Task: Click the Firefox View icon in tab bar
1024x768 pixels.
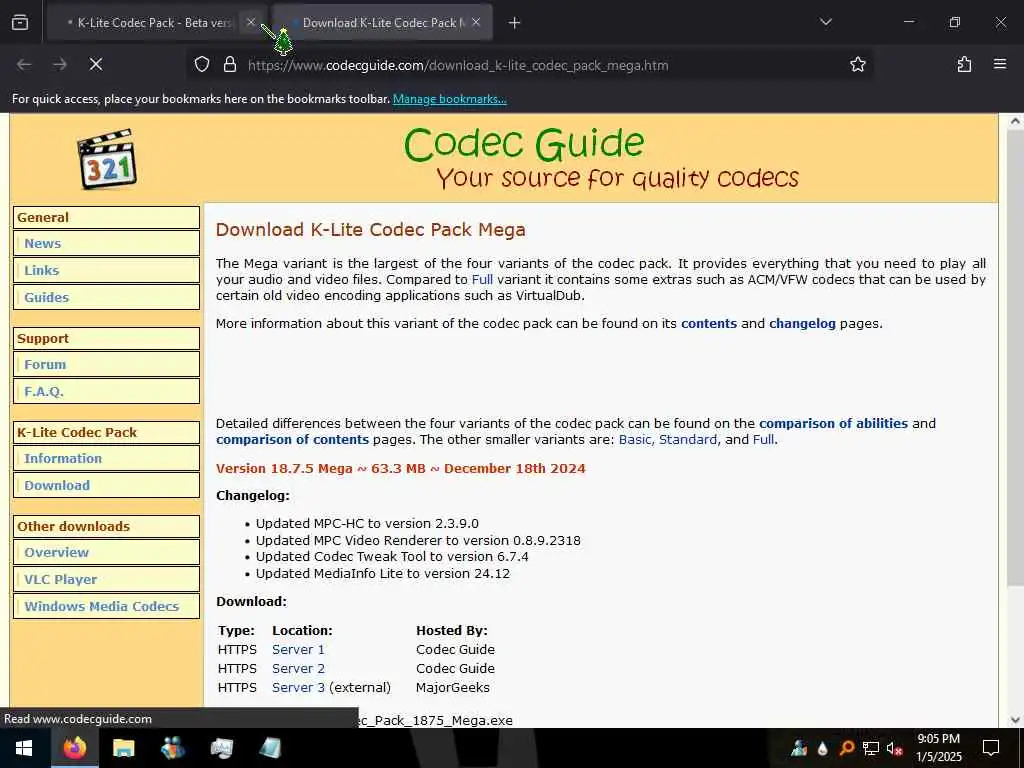Action: [x=20, y=22]
